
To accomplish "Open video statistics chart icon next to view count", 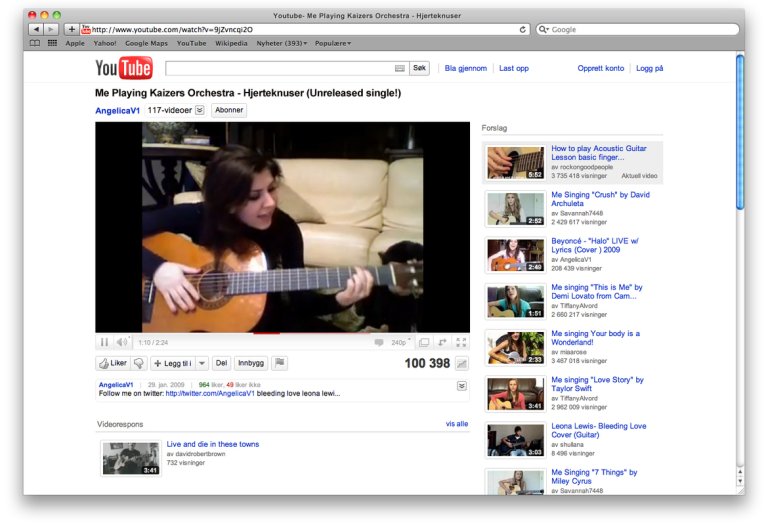I will (461, 363).
